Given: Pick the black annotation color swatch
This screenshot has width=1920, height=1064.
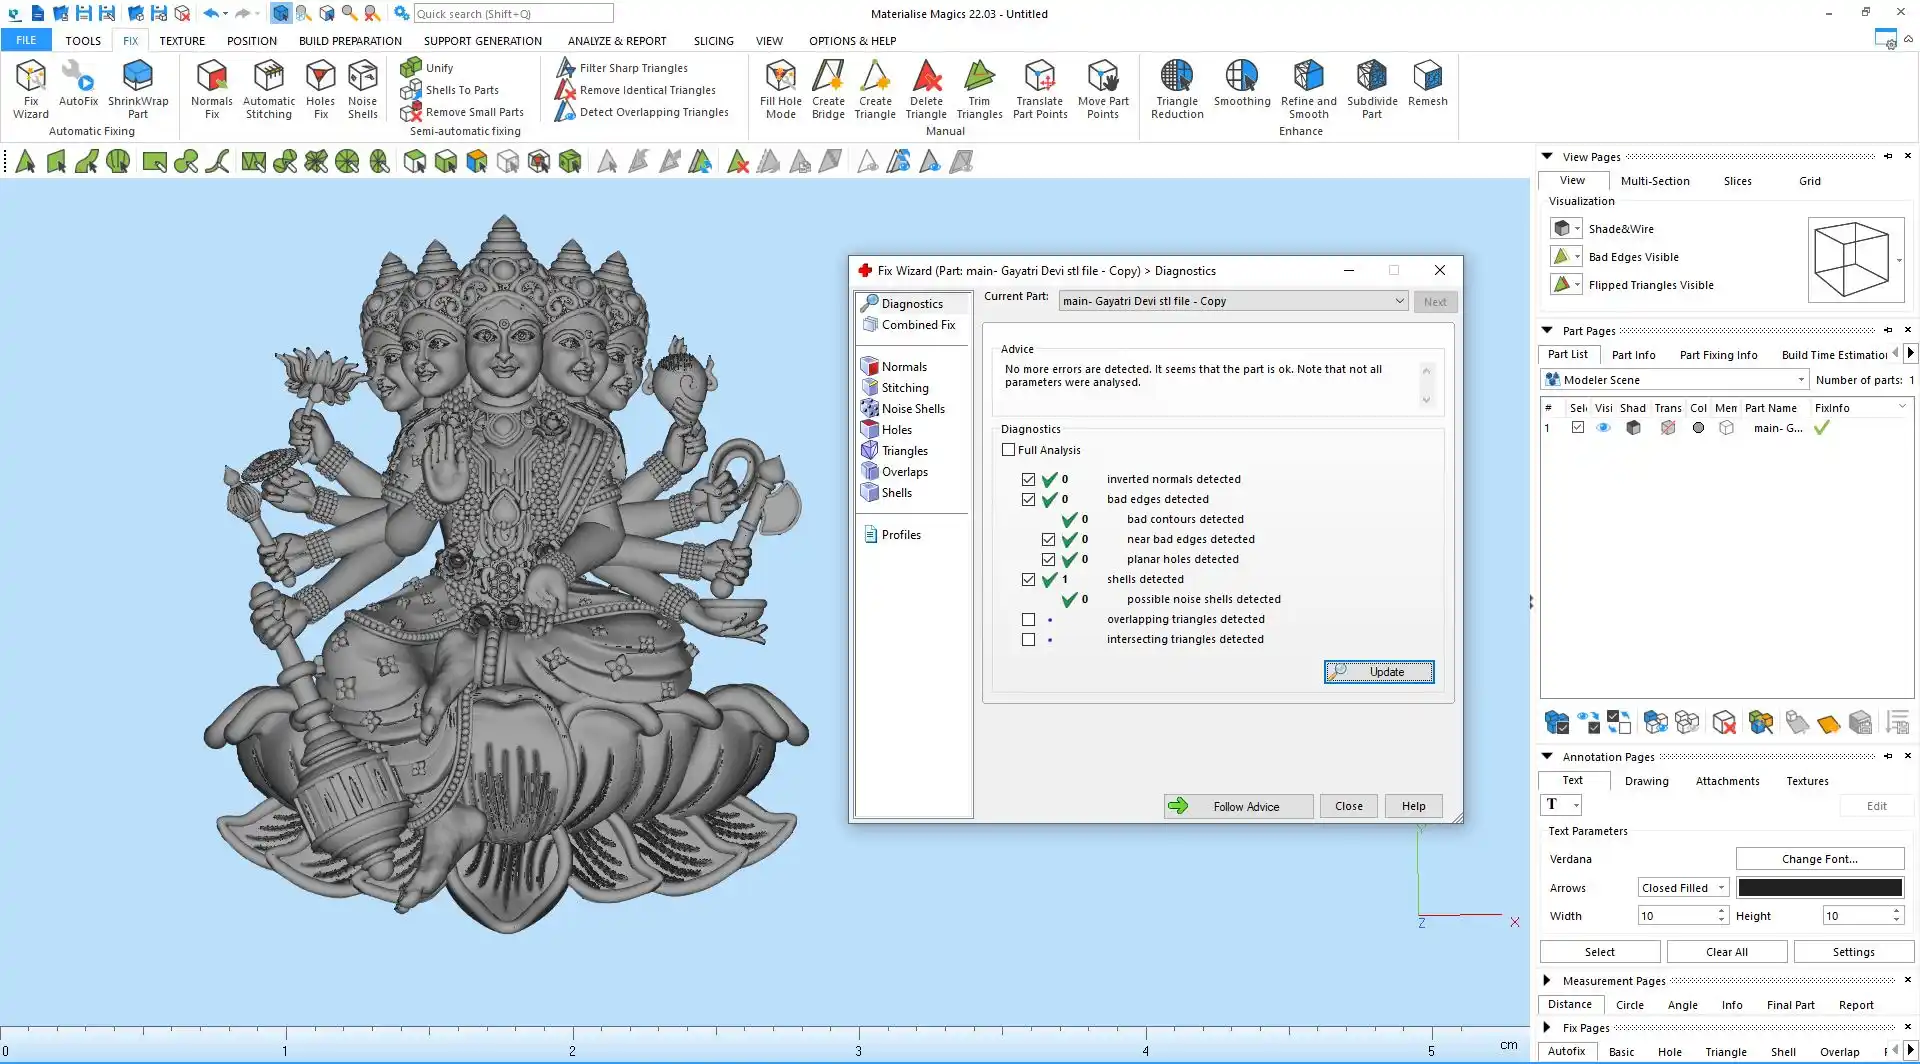Looking at the screenshot, I should pyautogui.click(x=1819, y=888).
